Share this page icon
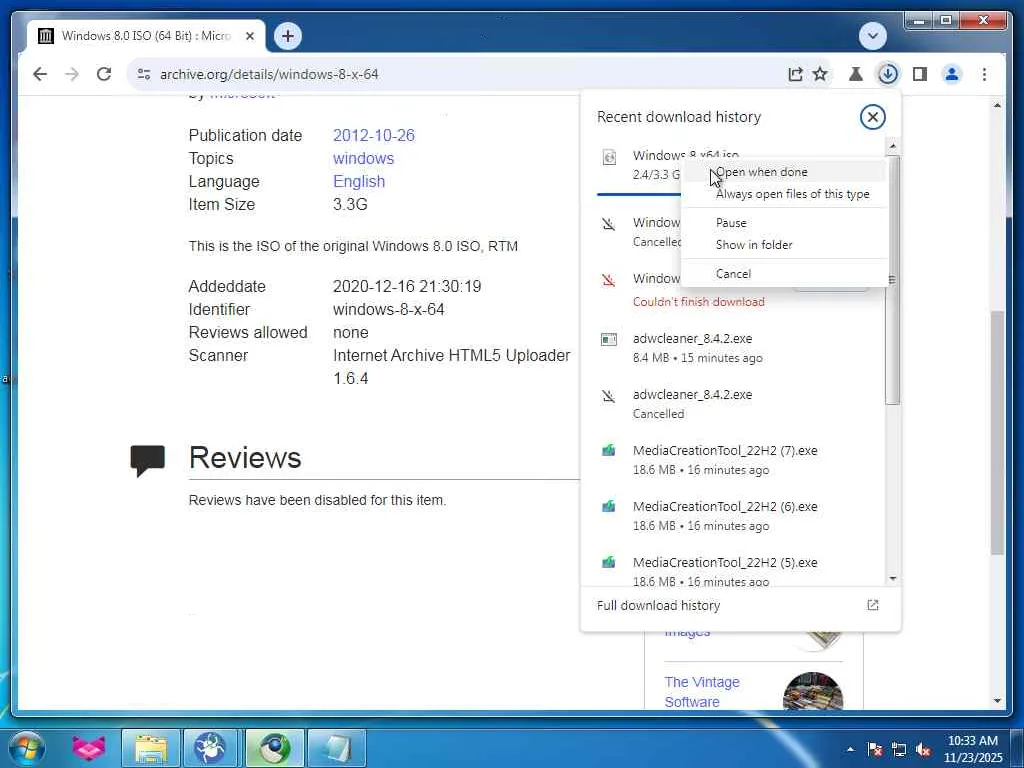This screenshot has width=1024, height=768. coord(795,74)
